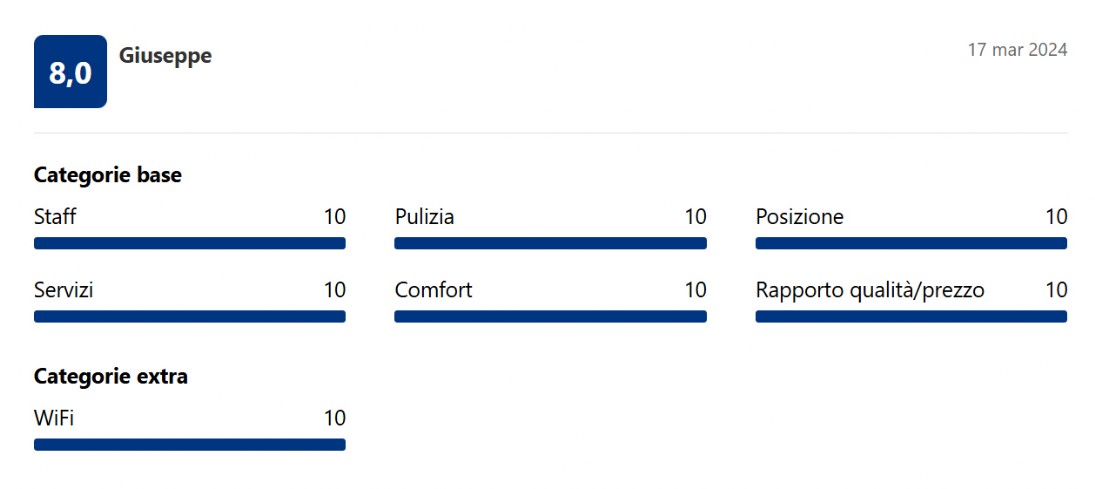Select the review date 17 mar 2024
Image resolution: width=1095 pixels, height=489 pixels.
point(1017,50)
